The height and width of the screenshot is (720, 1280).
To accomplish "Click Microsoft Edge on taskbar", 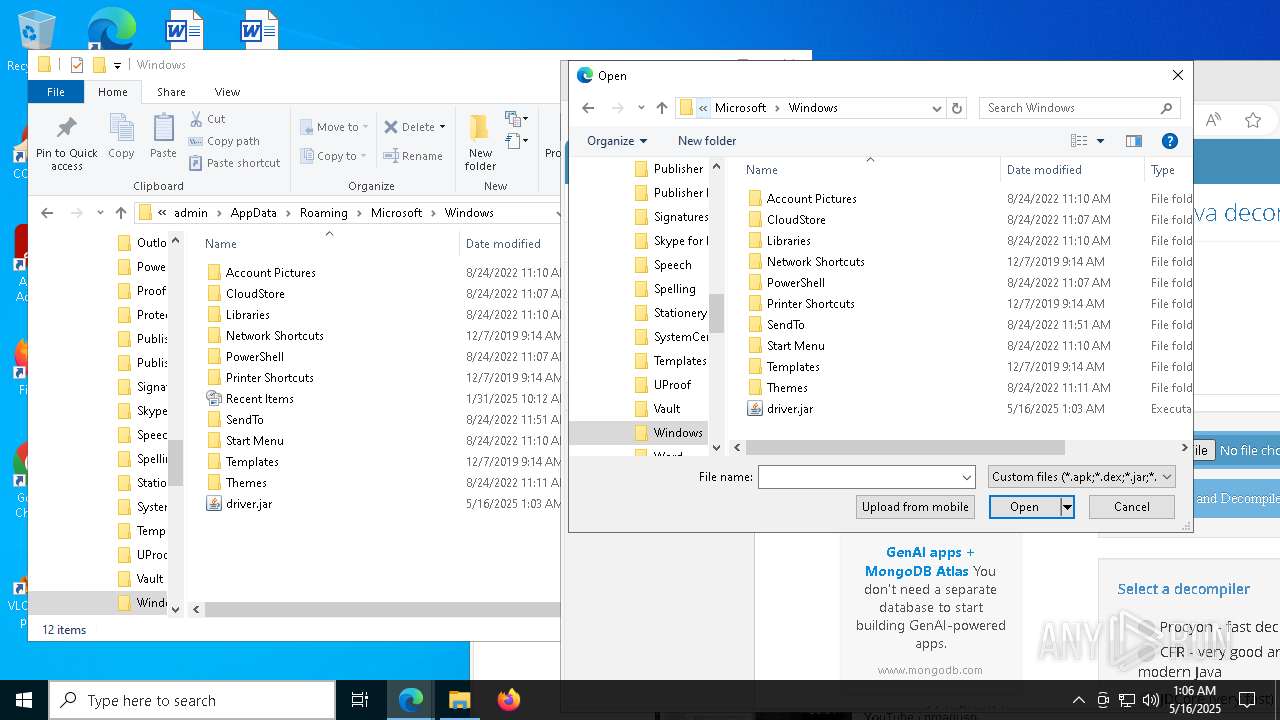I will pos(411,700).
